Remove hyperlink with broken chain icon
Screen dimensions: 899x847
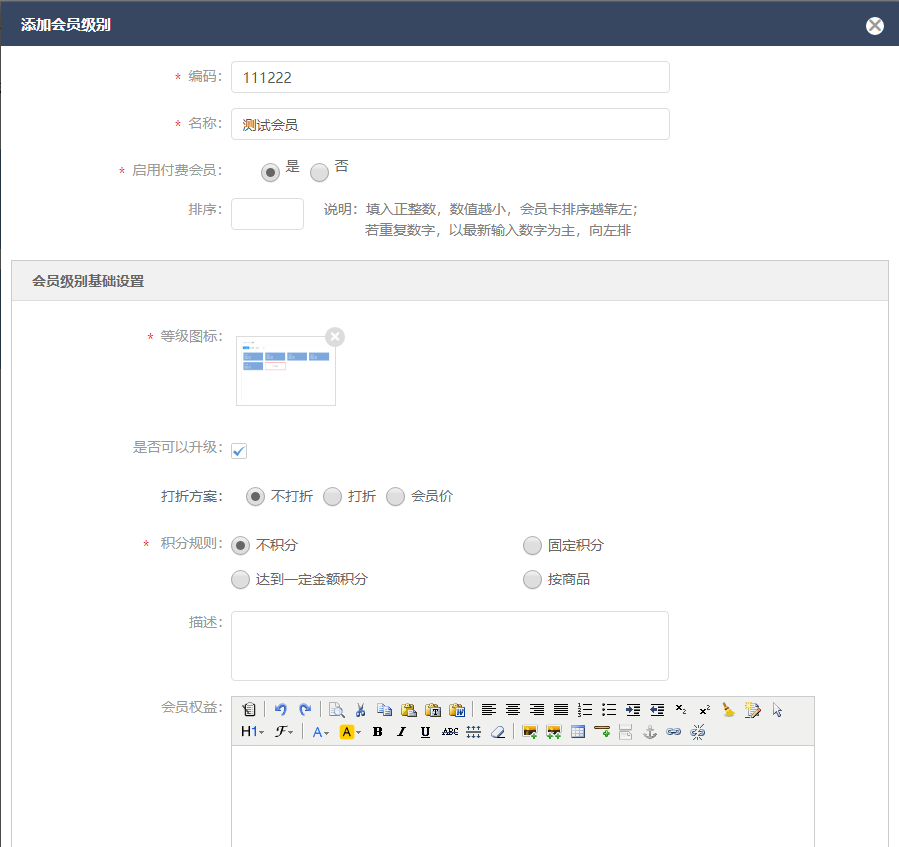click(x=698, y=732)
